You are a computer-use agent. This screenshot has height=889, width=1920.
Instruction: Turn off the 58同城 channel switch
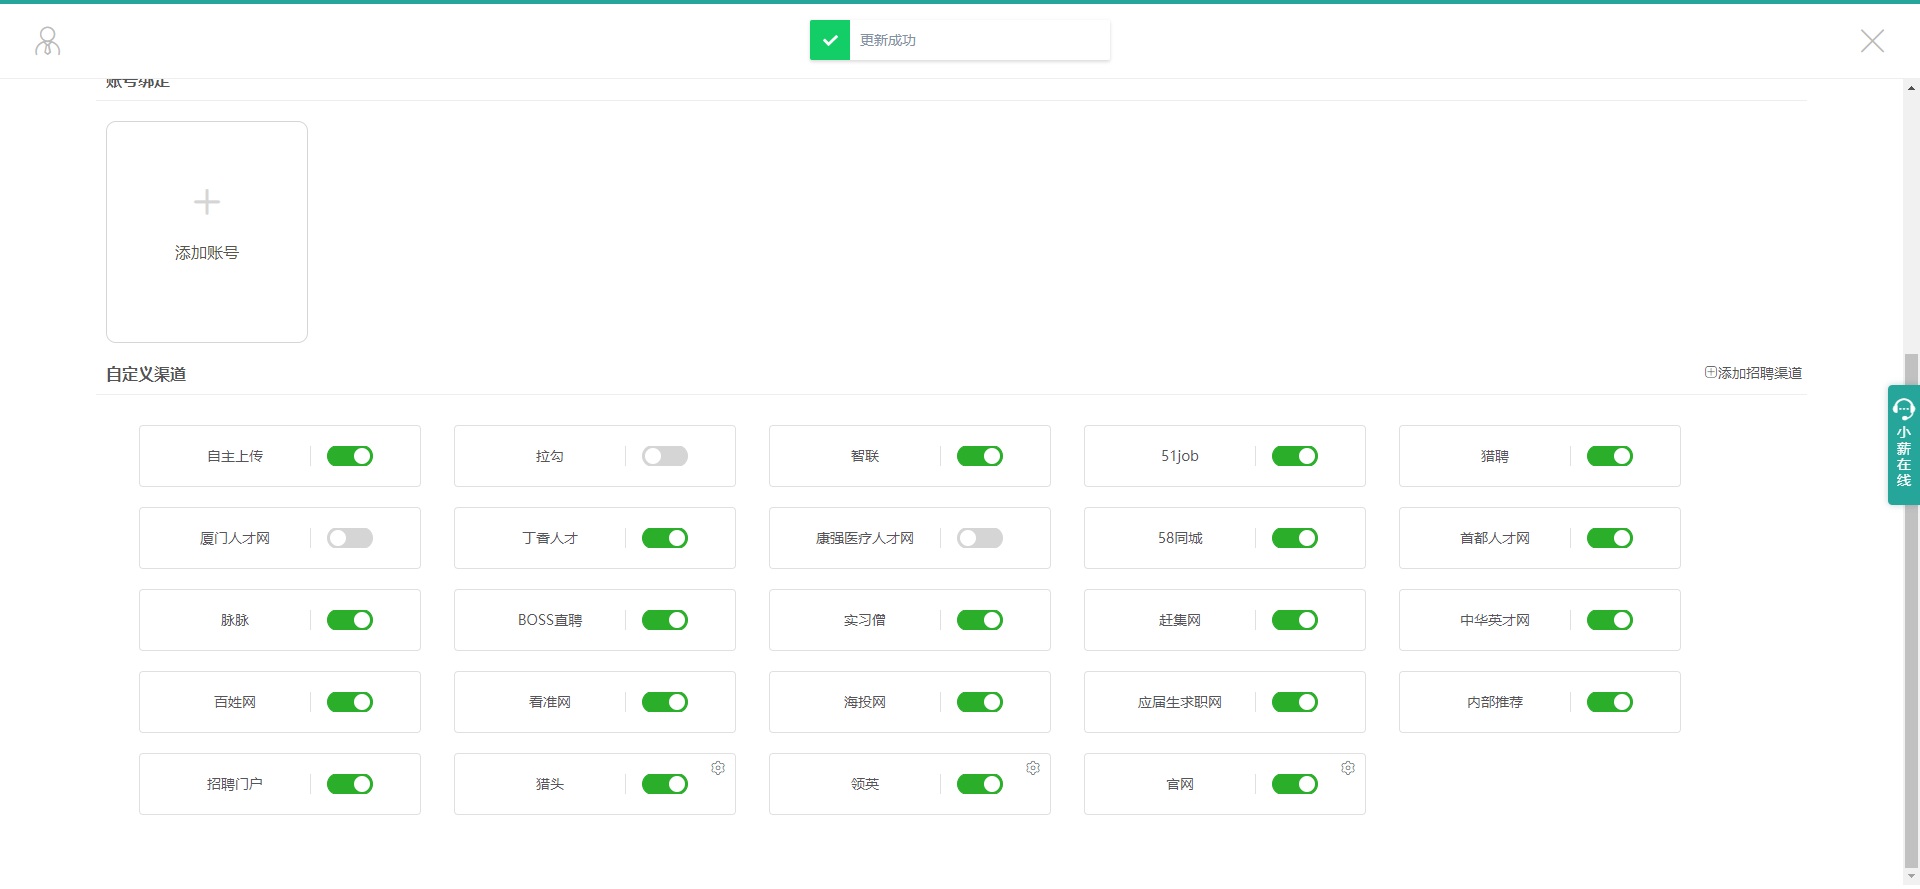coord(1295,538)
